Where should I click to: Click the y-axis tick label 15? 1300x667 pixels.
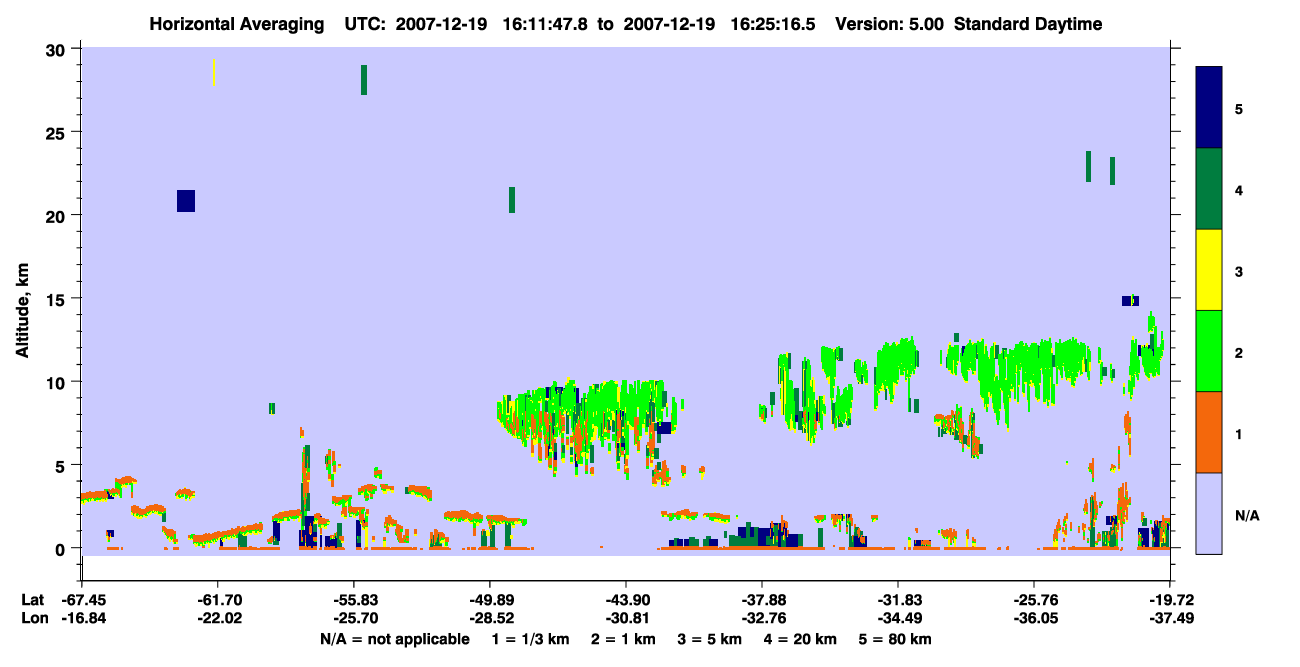pos(58,298)
